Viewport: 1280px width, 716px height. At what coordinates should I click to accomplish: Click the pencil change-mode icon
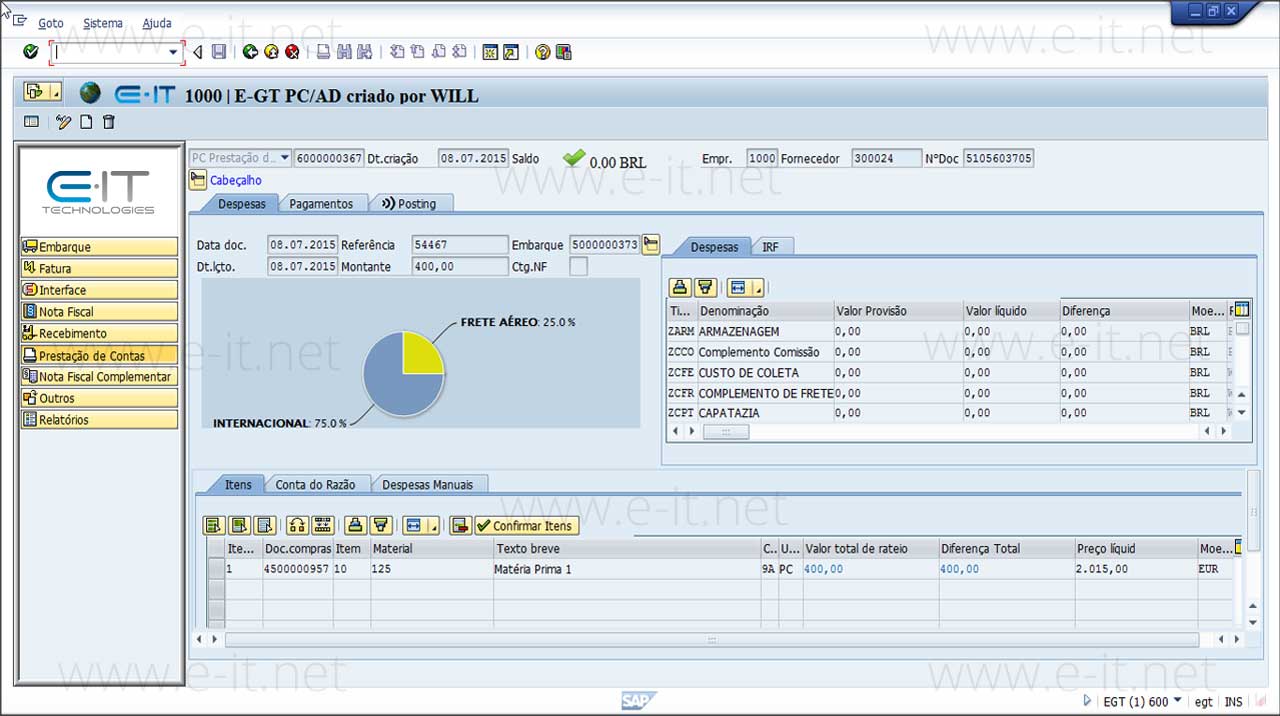(x=64, y=122)
